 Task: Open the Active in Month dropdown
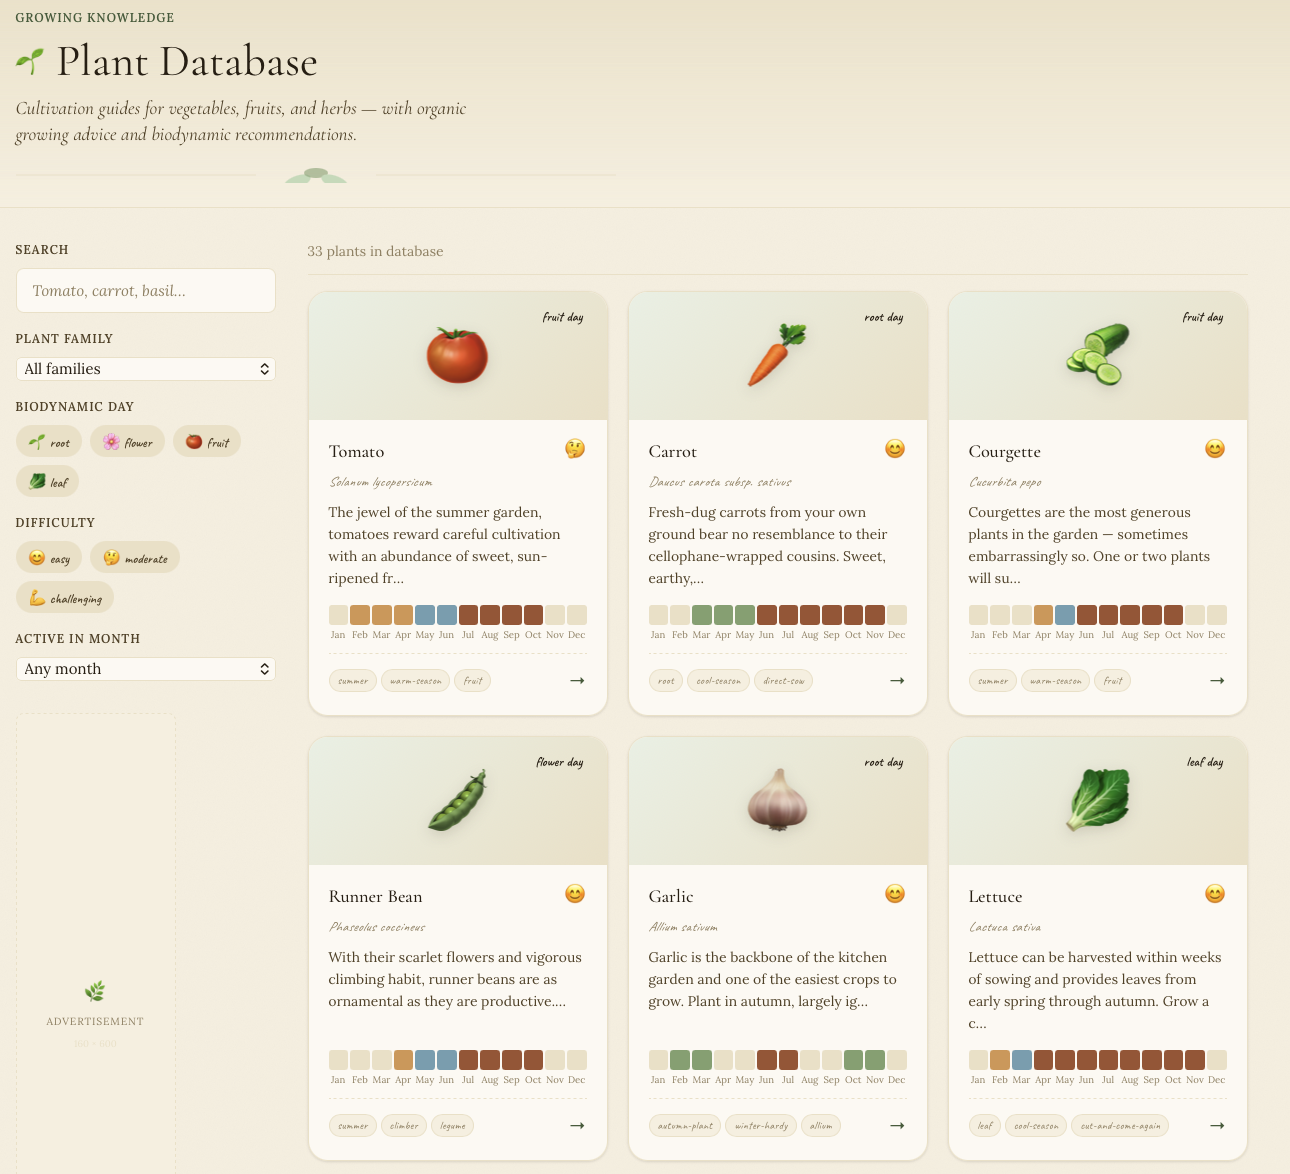(146, 668)
